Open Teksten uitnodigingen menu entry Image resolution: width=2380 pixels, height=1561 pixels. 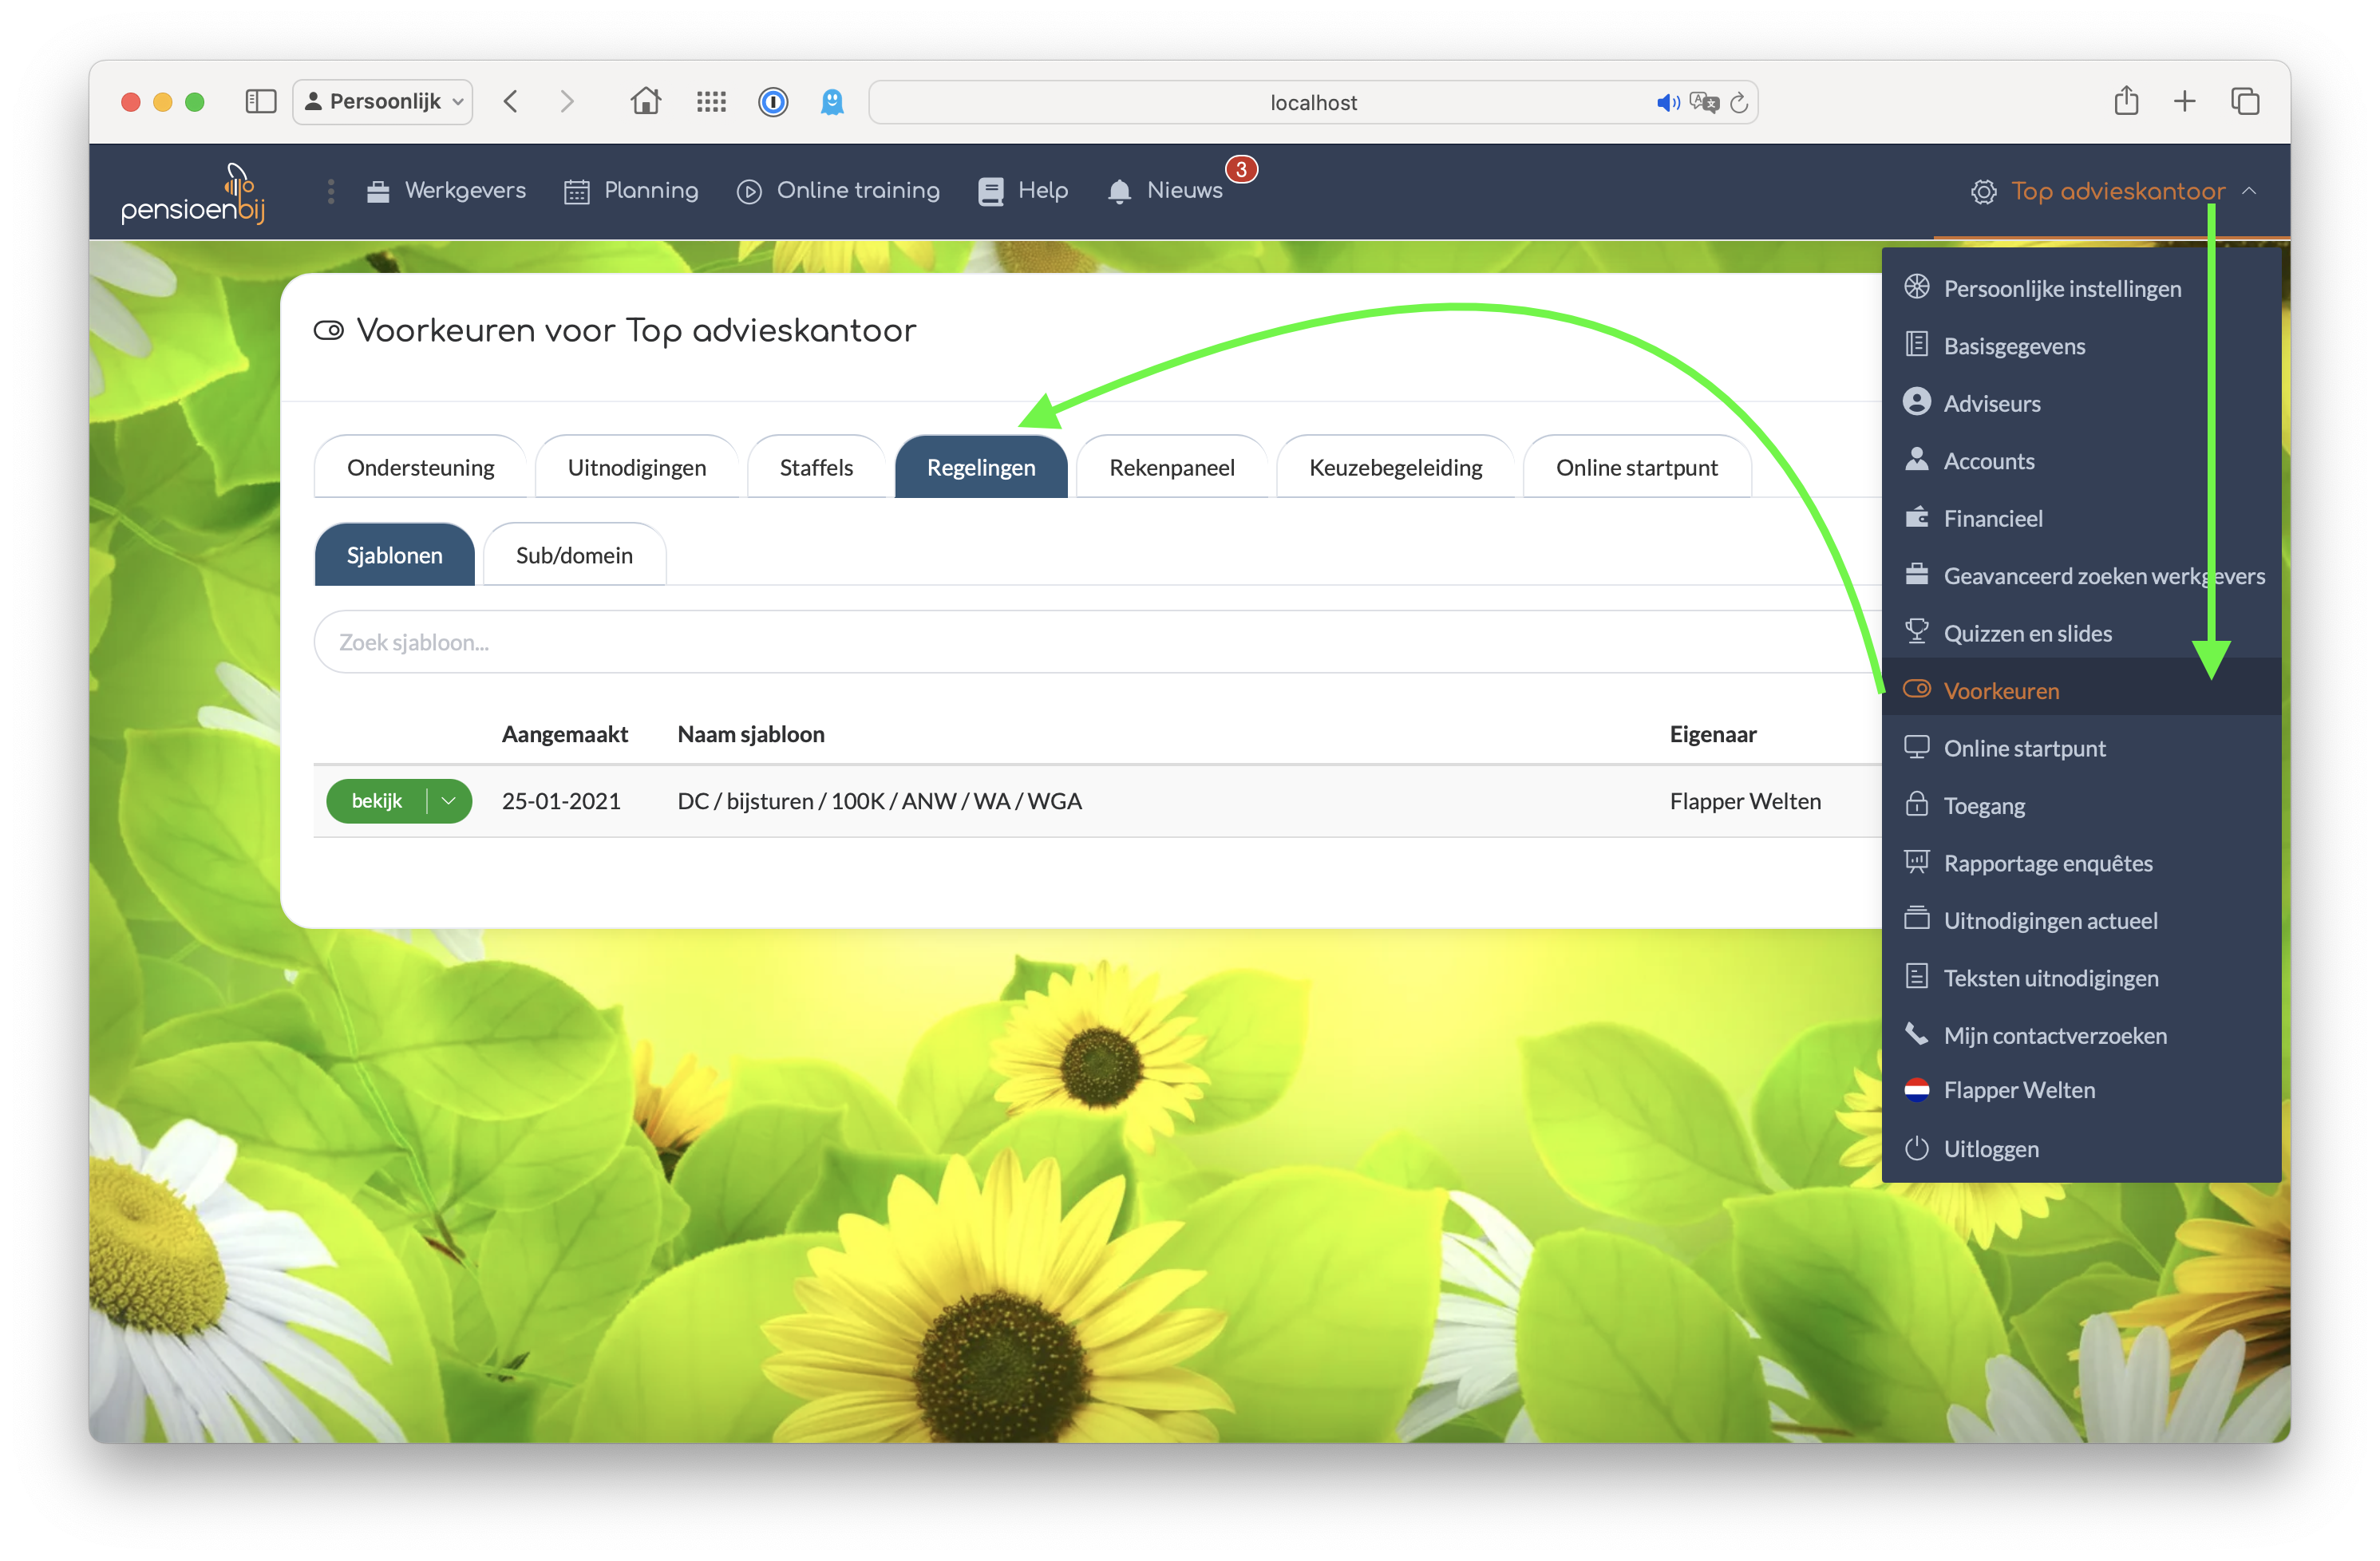pos(2081,978)
